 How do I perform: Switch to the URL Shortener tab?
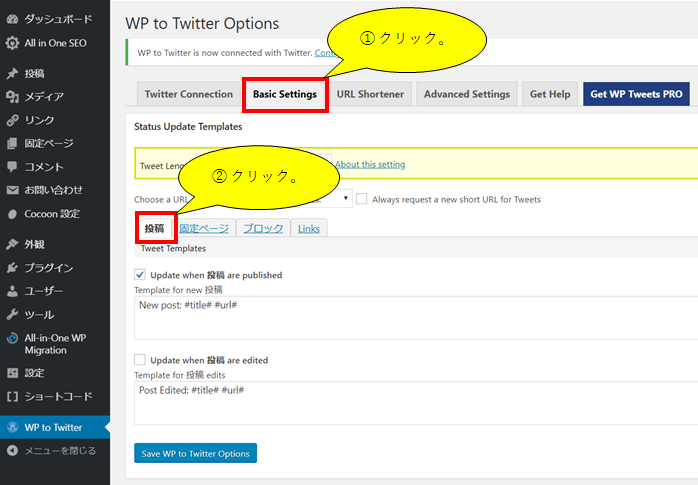pos(370,94)
